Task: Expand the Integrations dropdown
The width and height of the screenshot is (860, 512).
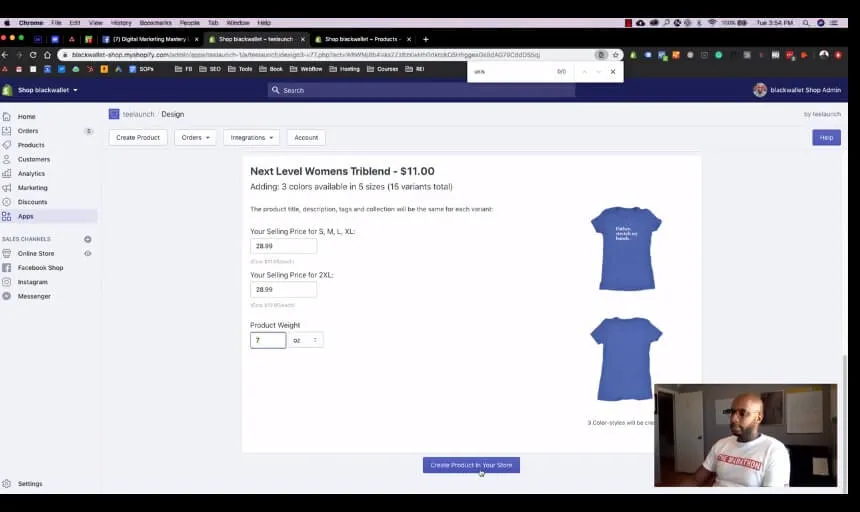Action: 251,138
